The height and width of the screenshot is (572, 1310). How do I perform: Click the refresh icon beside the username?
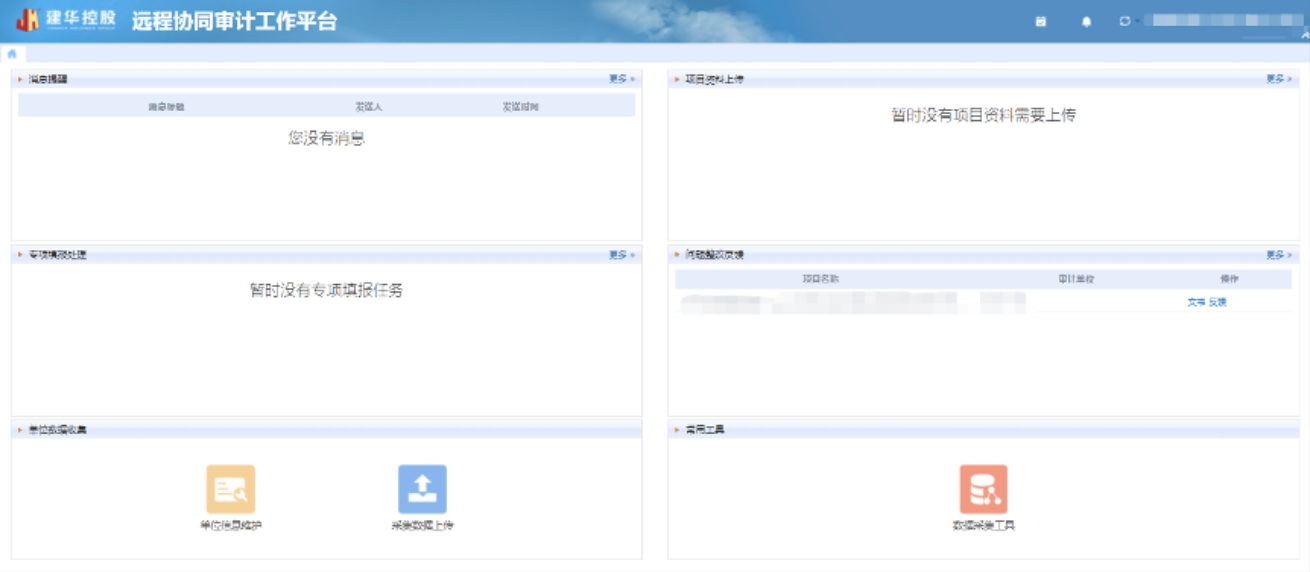coord(1125,22)
